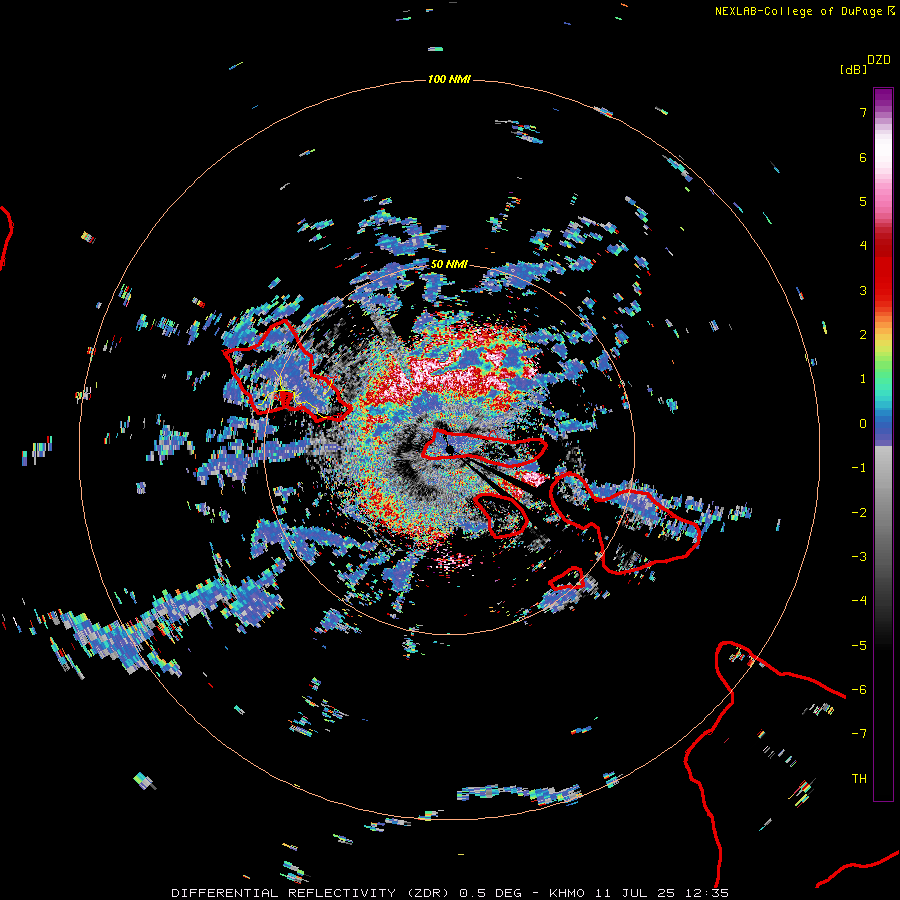Click the -7 value on color scale
900x900 pixels.
click(x=859, y=734)
